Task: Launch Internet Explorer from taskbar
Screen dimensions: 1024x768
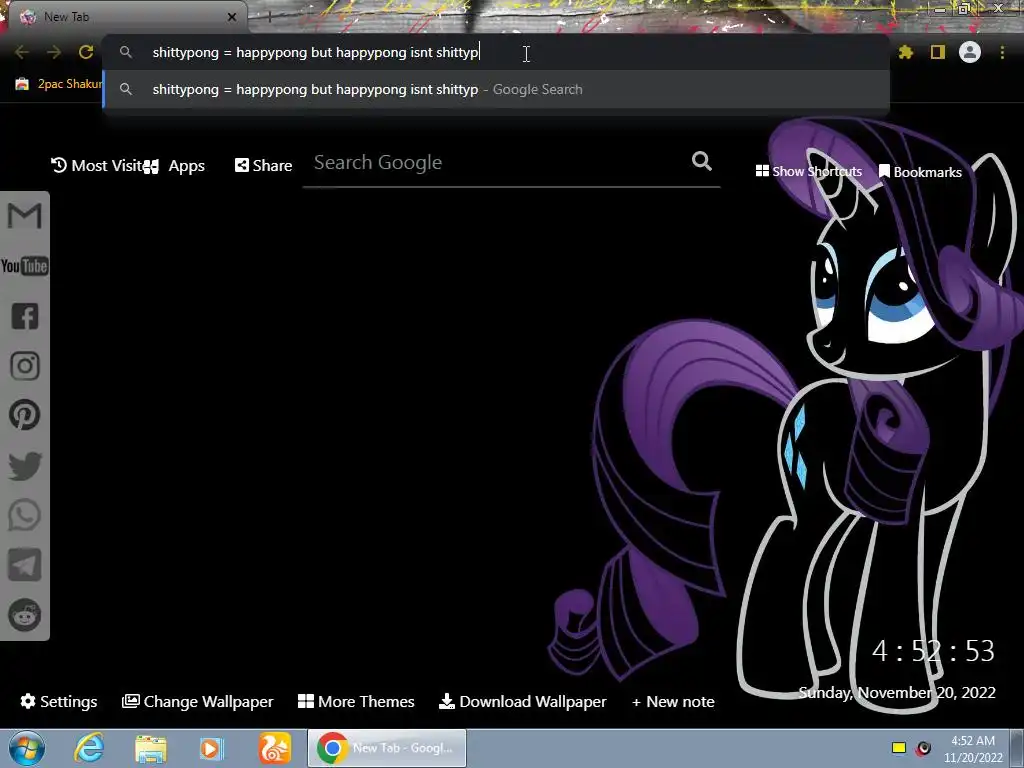Action: [x=89, y=748]
